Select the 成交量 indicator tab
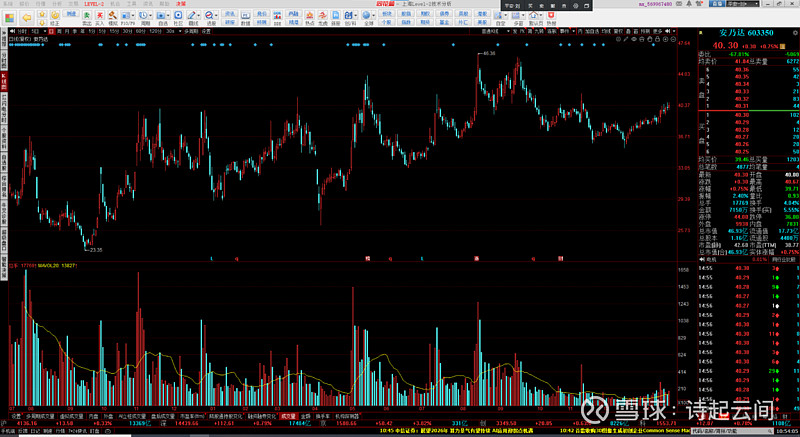The image size is (800, 437). coord(289,416)
